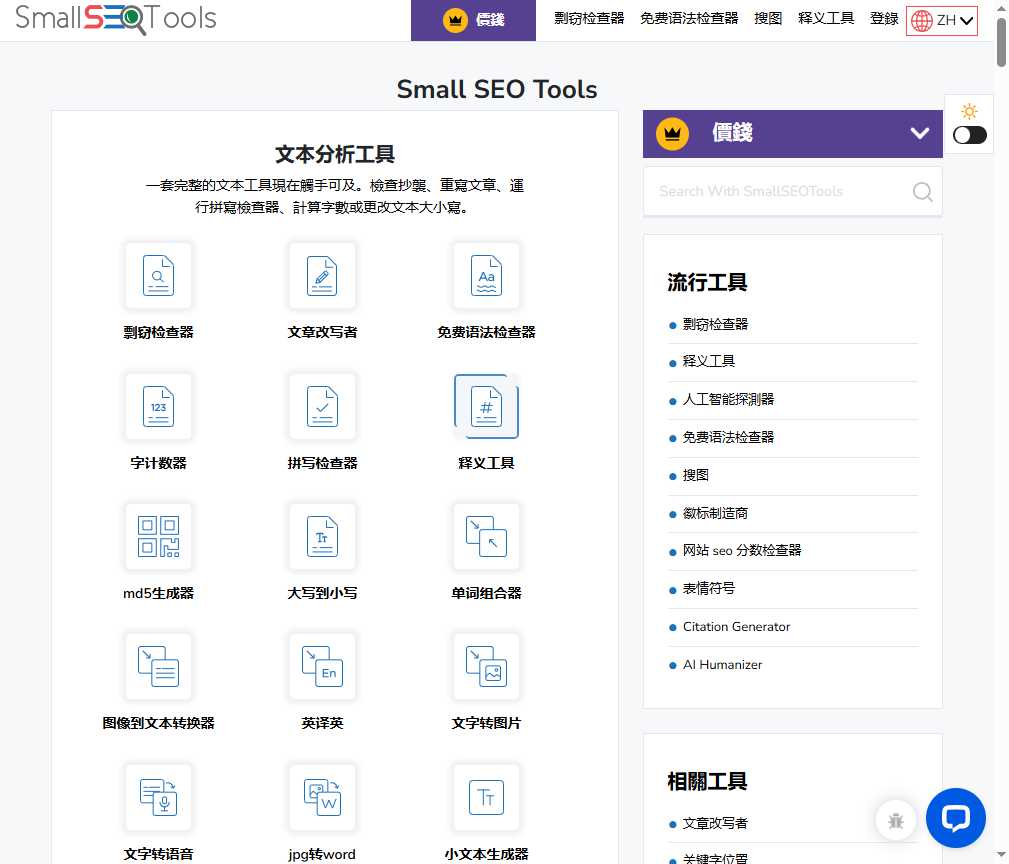Expand the ZH language selector
Screen dimensions: 1009x864
tap(941, 19)
